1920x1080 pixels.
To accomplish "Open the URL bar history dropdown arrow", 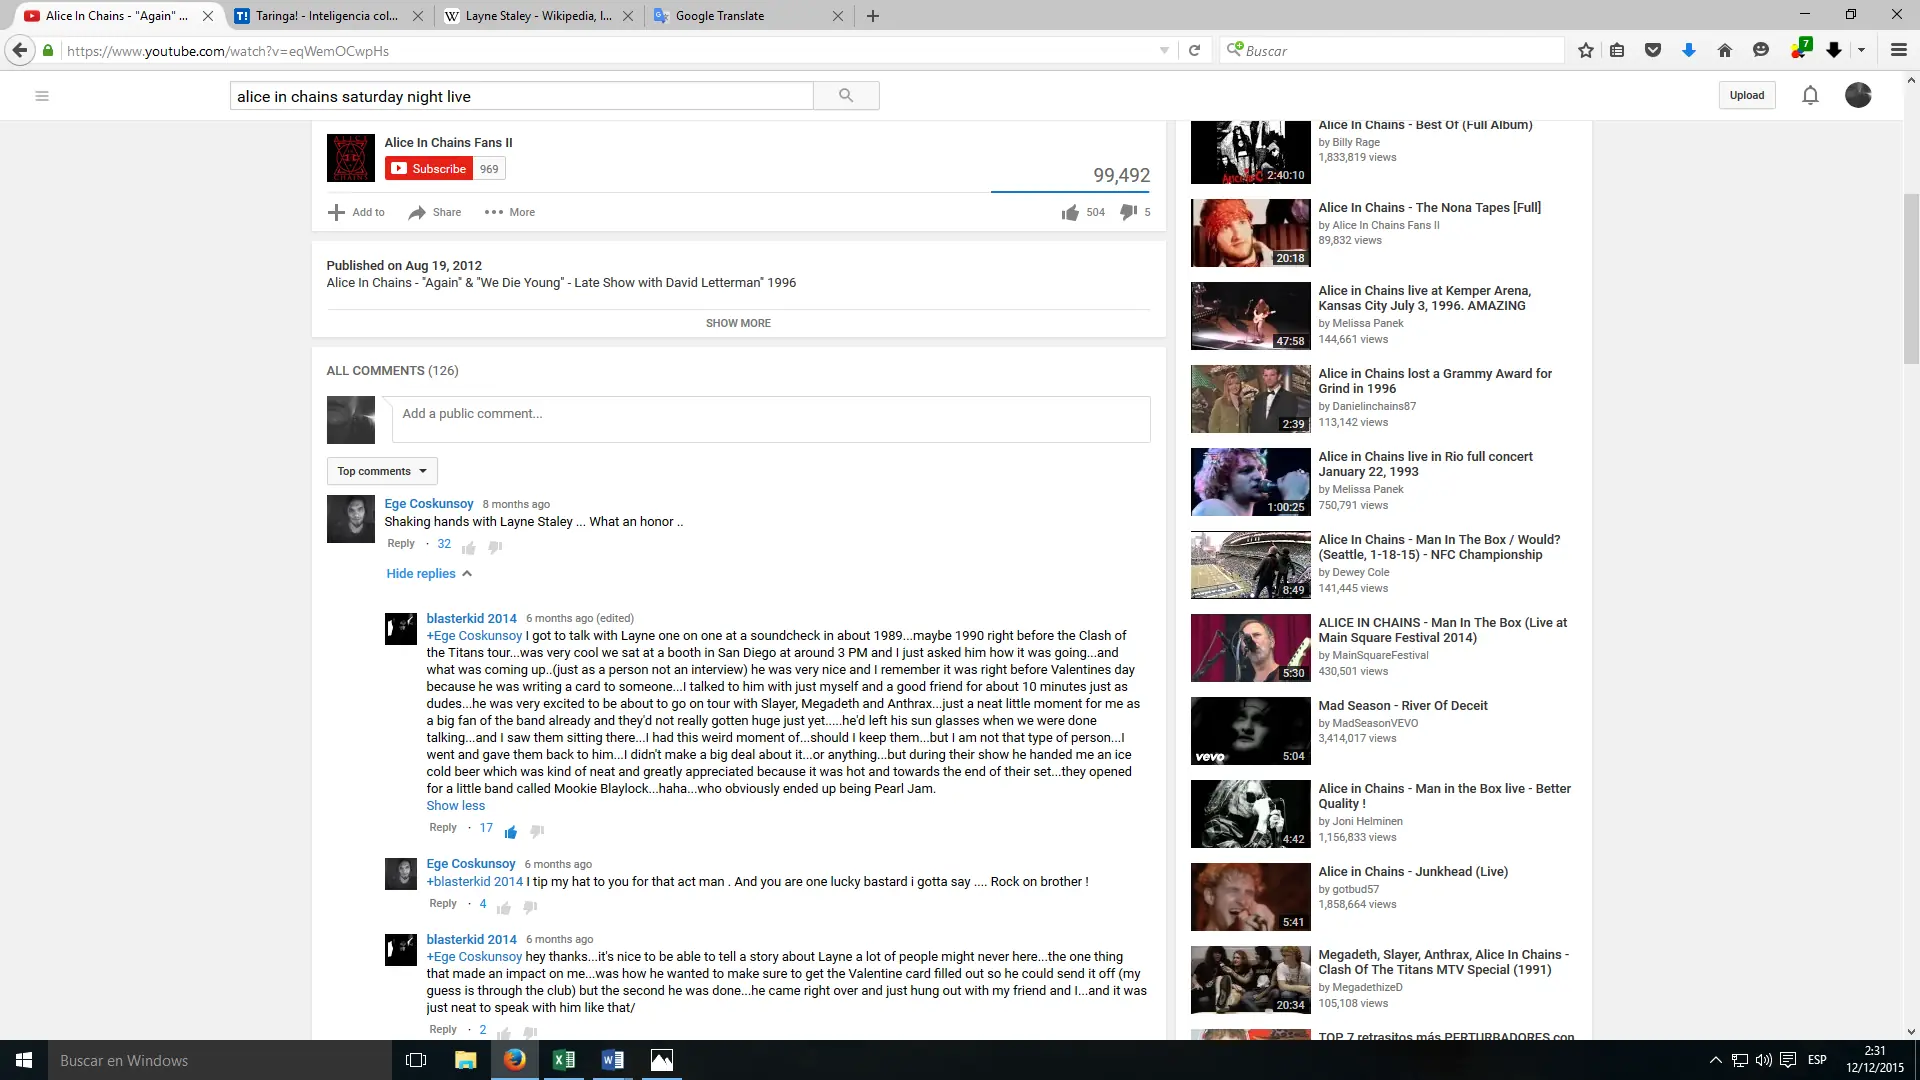I will click(x=1164, y=50).
